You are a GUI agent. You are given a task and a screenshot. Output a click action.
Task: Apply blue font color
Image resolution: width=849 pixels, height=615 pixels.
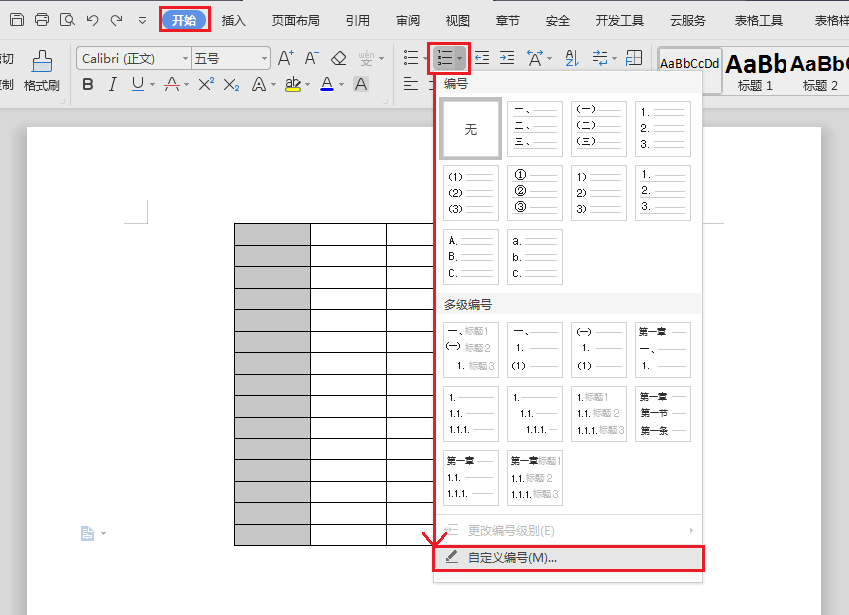click(x=327, y=84)
